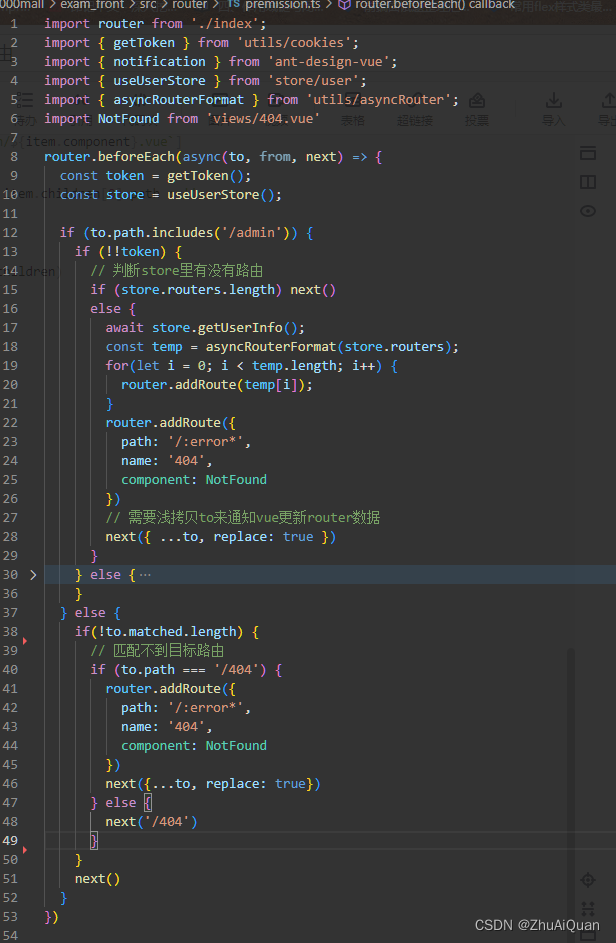Click the async keyword on line 8
The width and height of the screenshot is (616, 943).
[202, 157]
